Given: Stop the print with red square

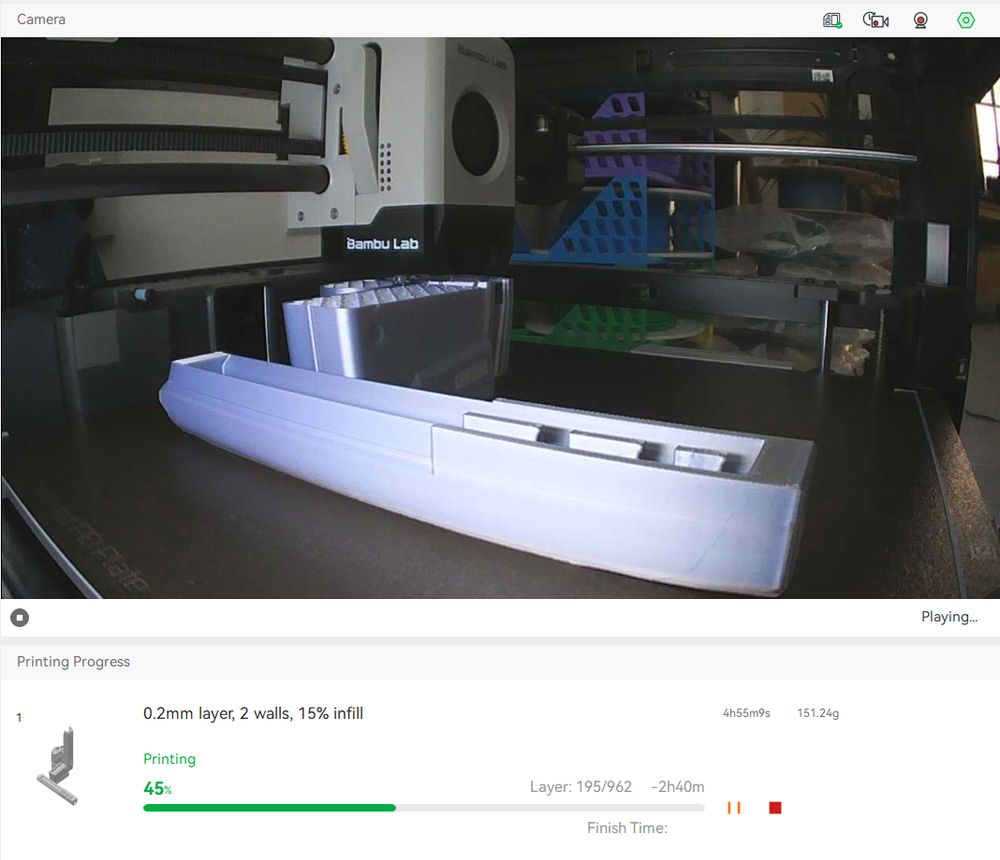Looking at the screenshot, I should tap(775, 808).
